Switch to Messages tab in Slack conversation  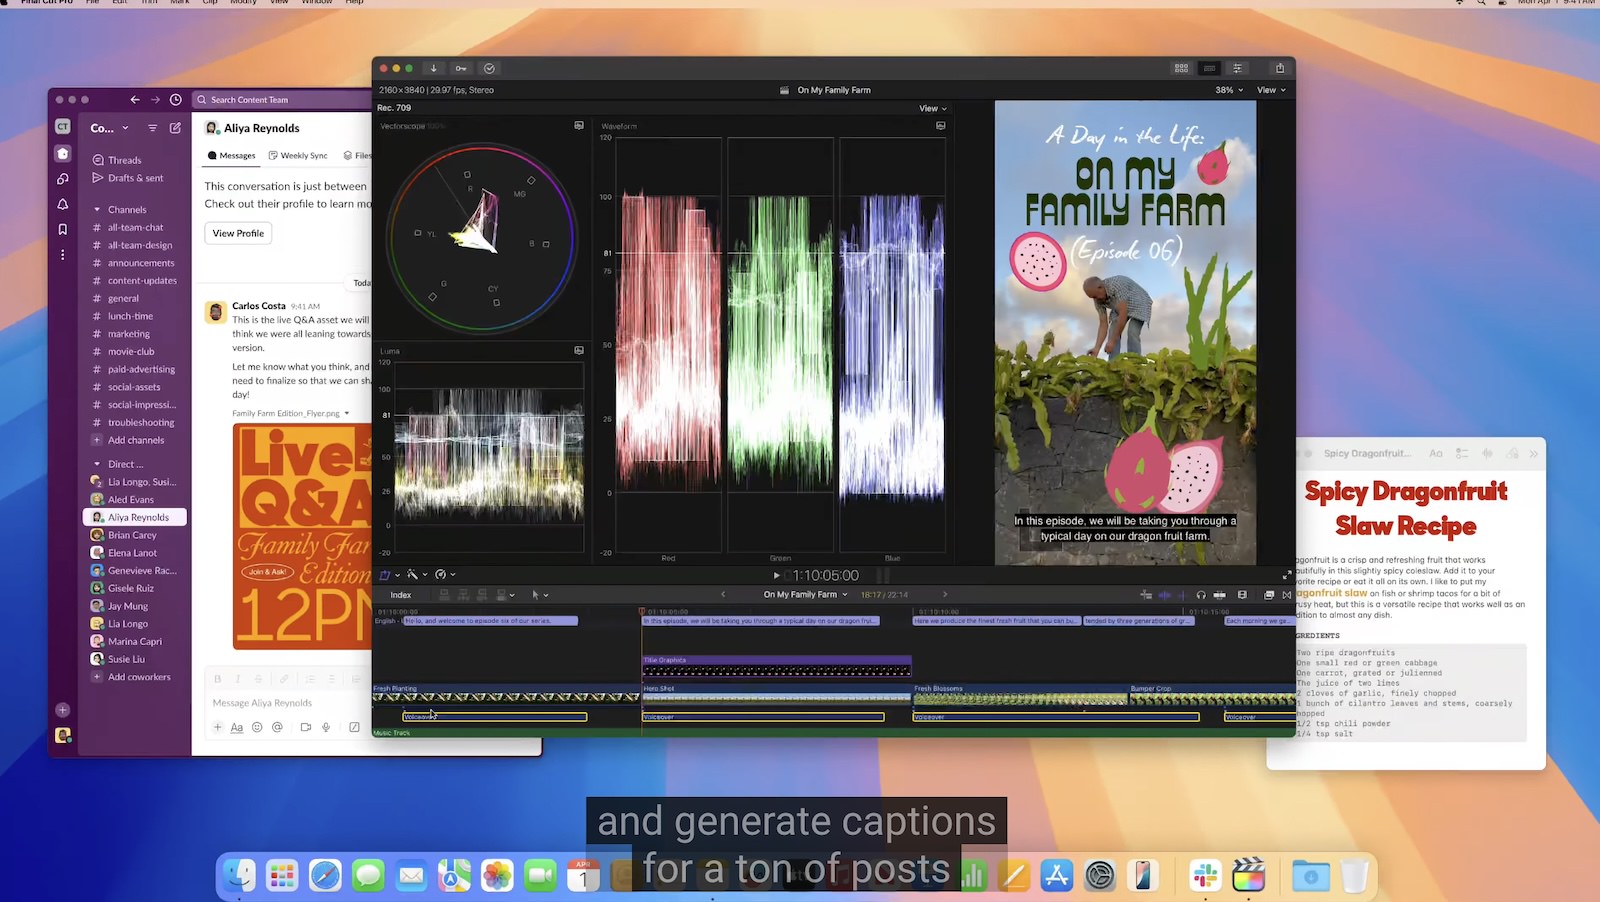tap(231, 155)
